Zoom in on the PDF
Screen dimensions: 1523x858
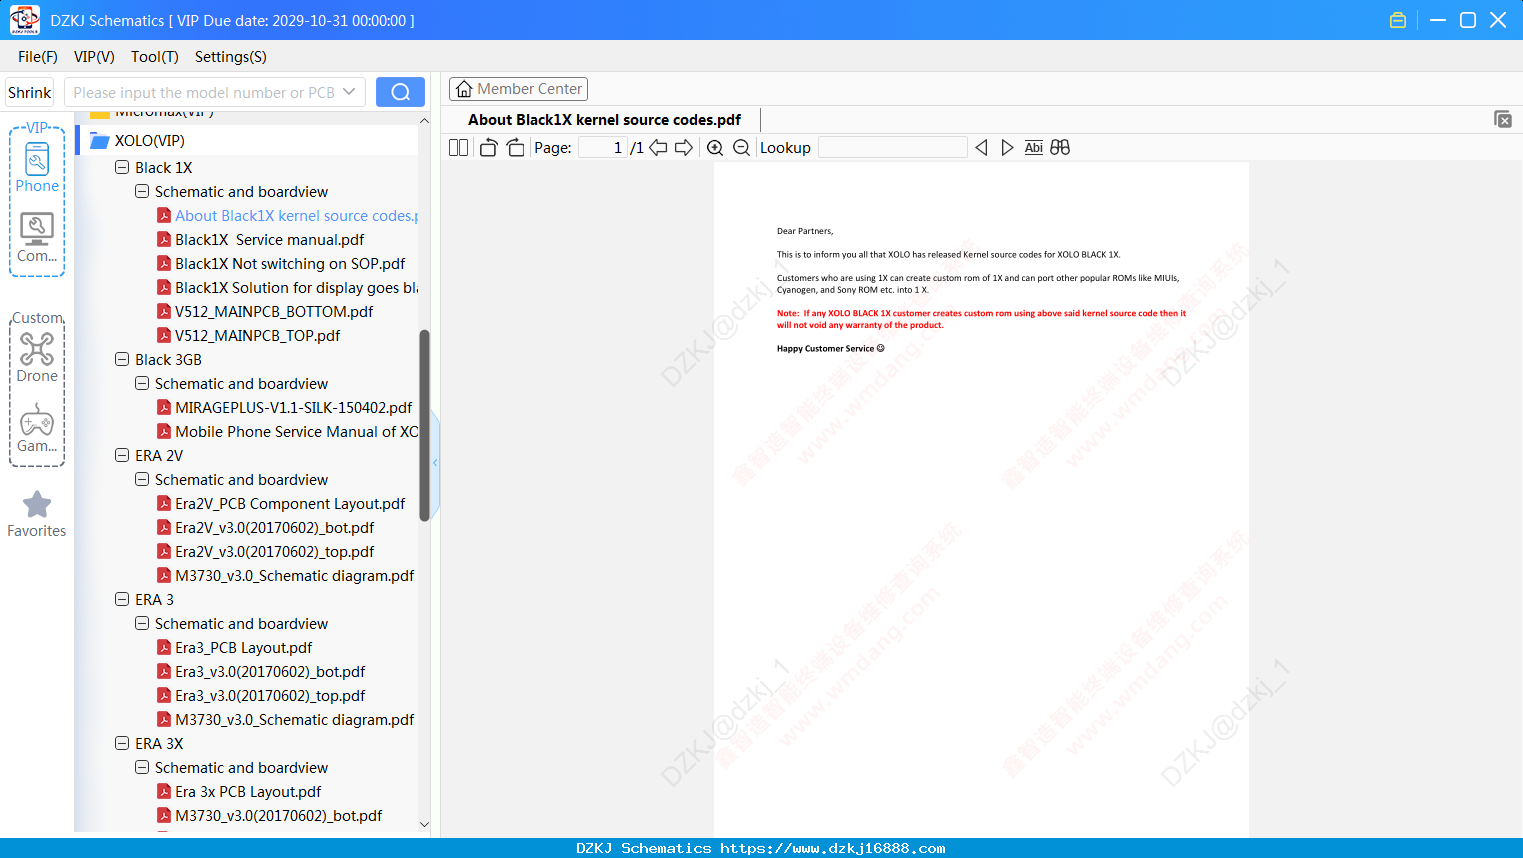coord(715,148)
